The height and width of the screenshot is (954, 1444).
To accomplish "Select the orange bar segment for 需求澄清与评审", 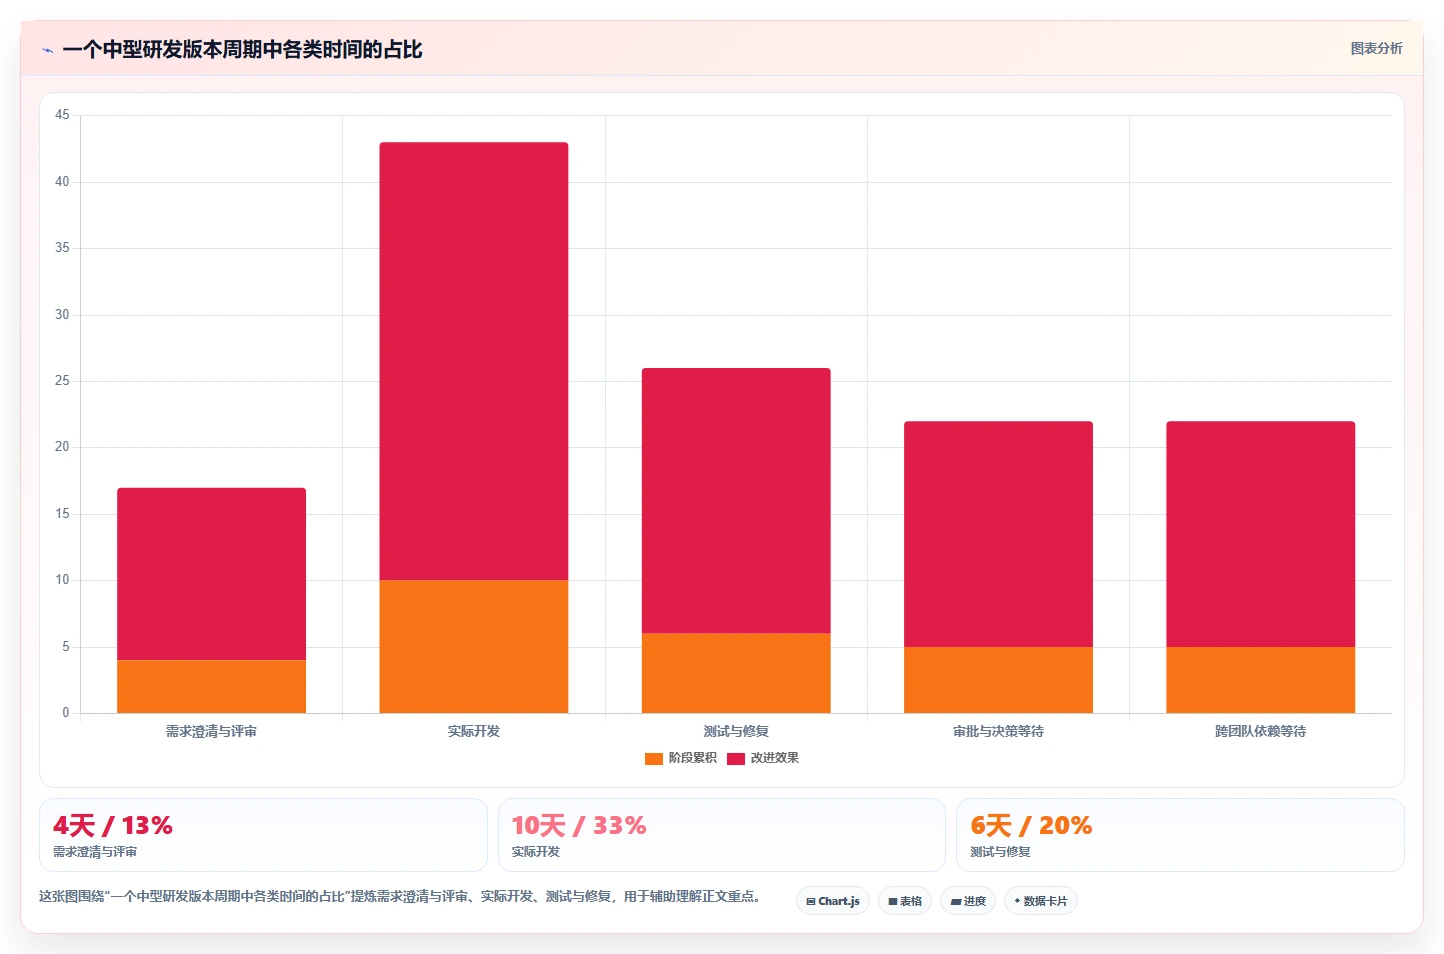I will 211,687.
